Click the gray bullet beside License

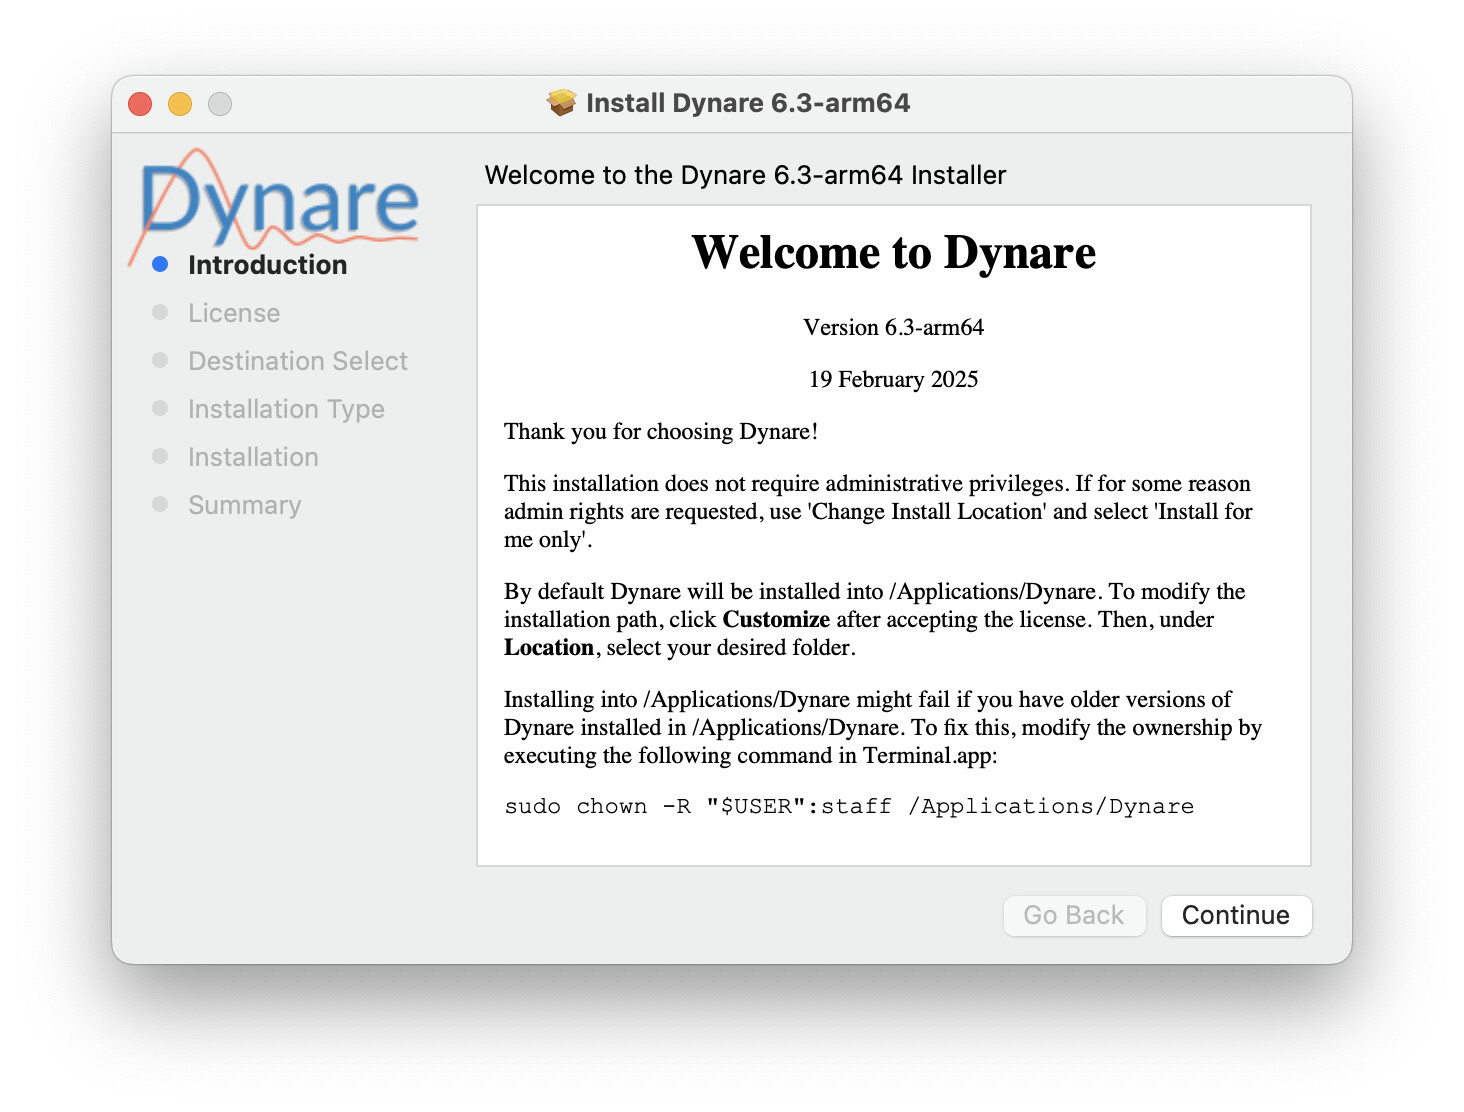click(160, 312)
